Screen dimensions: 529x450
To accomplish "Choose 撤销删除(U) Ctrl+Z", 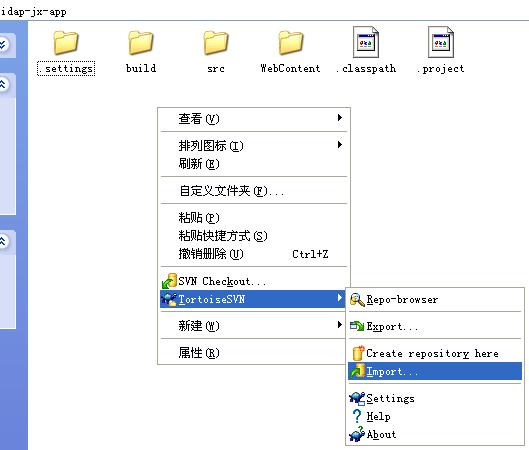I will point(254,254).
